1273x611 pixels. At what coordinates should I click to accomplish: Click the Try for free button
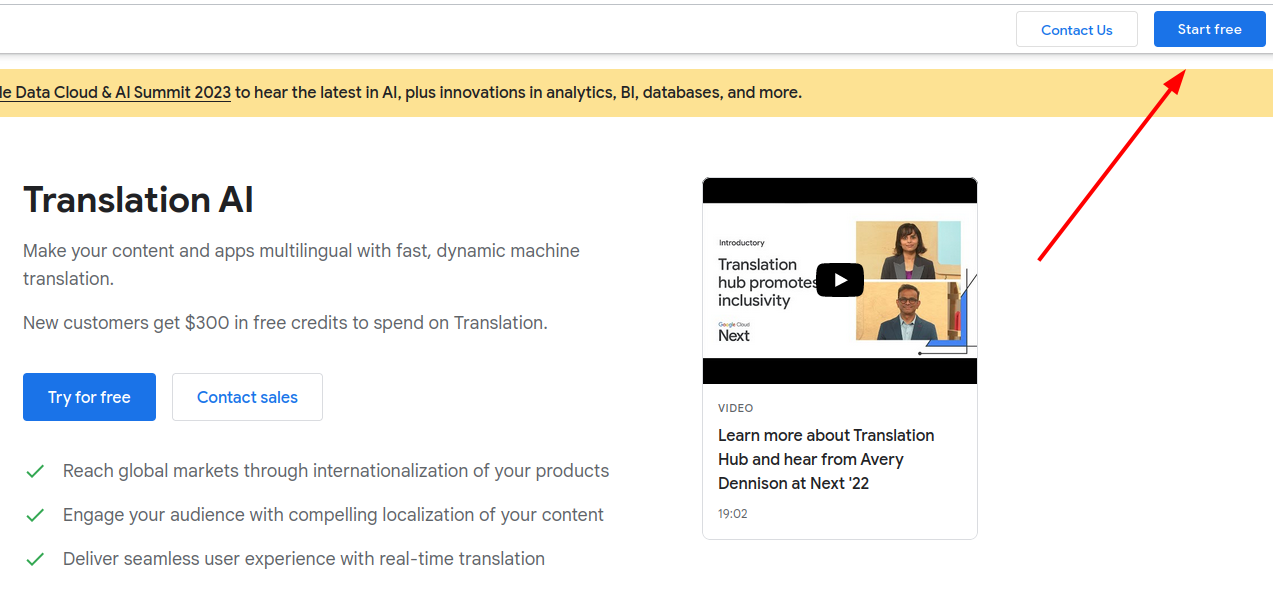point(89,397)
